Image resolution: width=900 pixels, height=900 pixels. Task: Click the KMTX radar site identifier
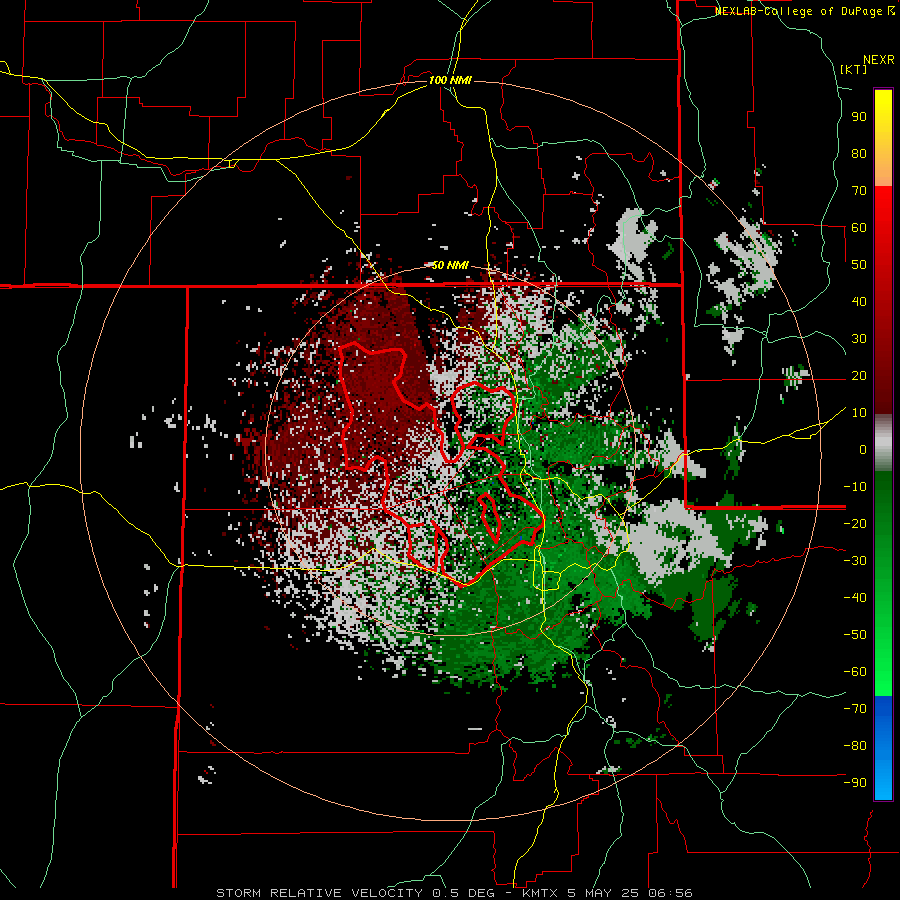(541, 893)
